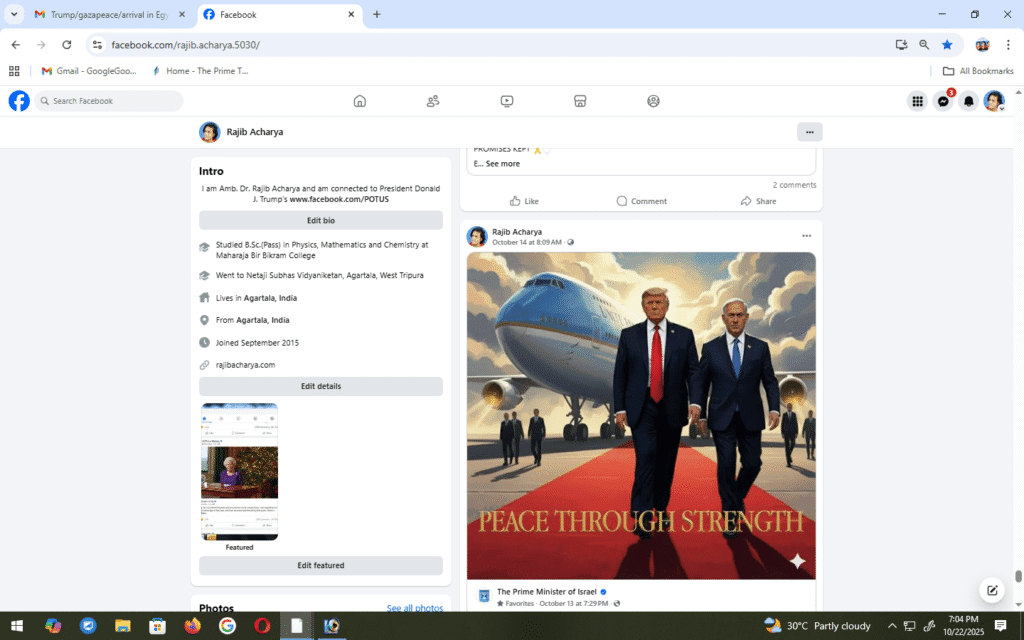Open the See all photos link
Viewport: 1024px width, 640px height.
(414, 608)
